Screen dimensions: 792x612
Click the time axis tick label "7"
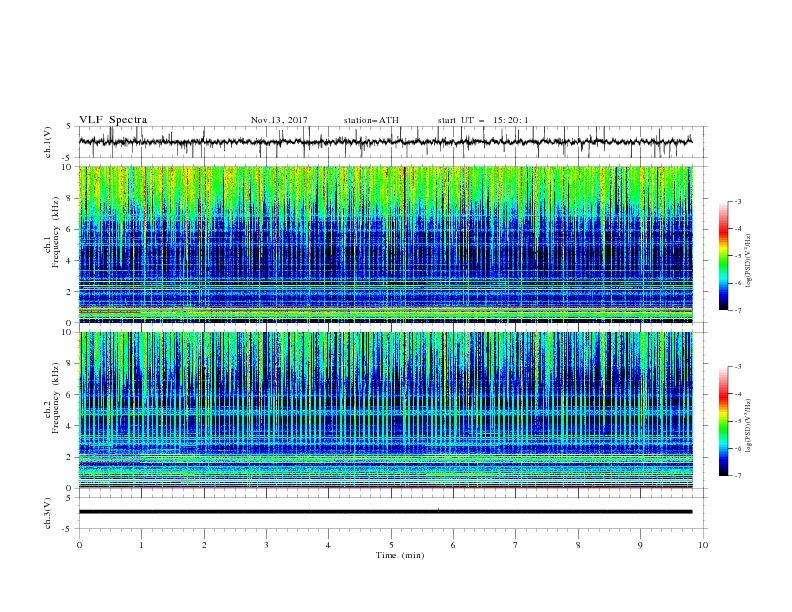(x=516, y=545)
